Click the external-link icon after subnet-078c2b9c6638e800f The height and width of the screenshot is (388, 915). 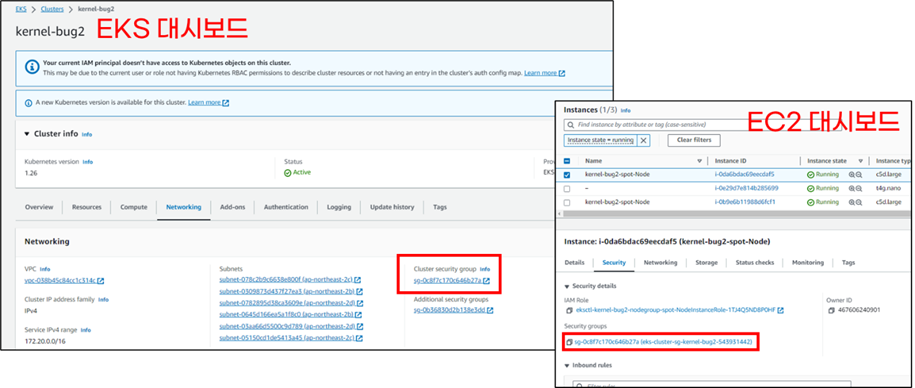pos(358,280)
